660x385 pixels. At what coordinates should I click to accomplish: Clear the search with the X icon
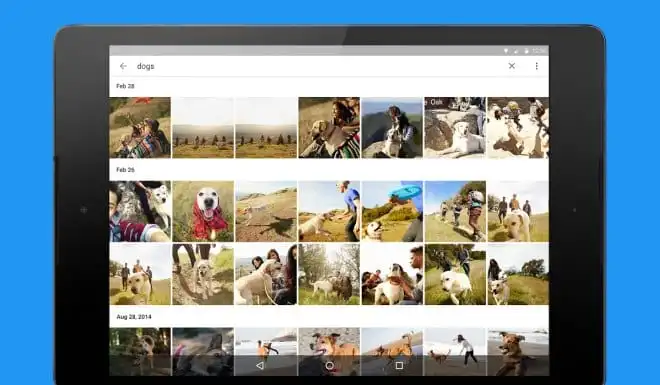pos(511,66)
